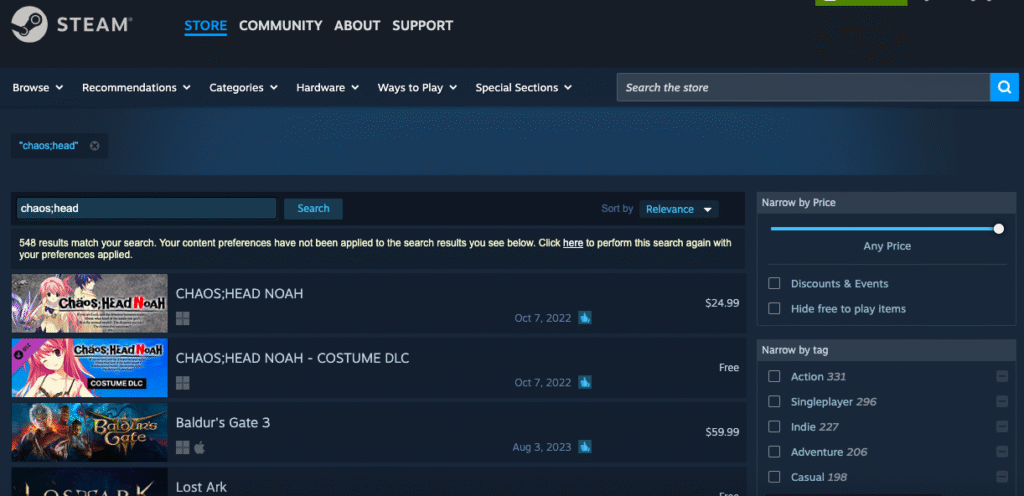
Task: Open Baldur's Gate 3 thumbnail image
Action: [x=89, y=432]
